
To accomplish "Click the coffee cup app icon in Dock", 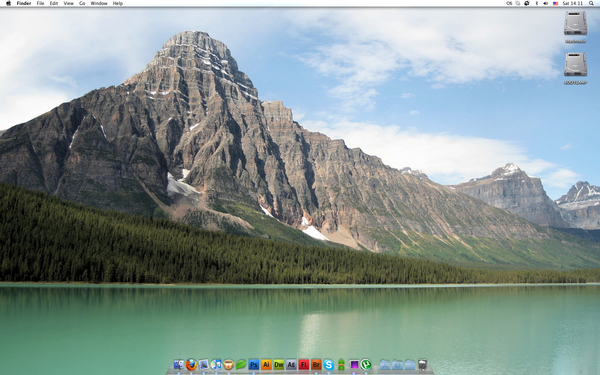I will [228, 365].
